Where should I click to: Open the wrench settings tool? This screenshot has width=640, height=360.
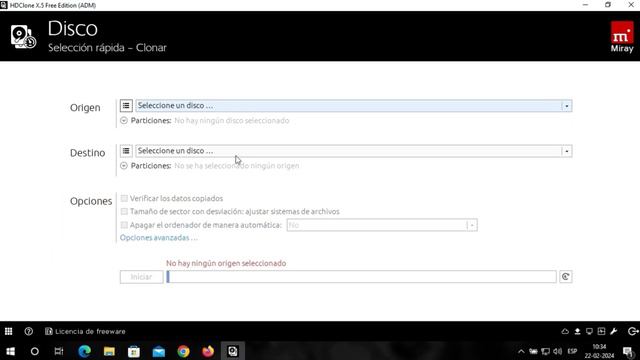[613, 331]
